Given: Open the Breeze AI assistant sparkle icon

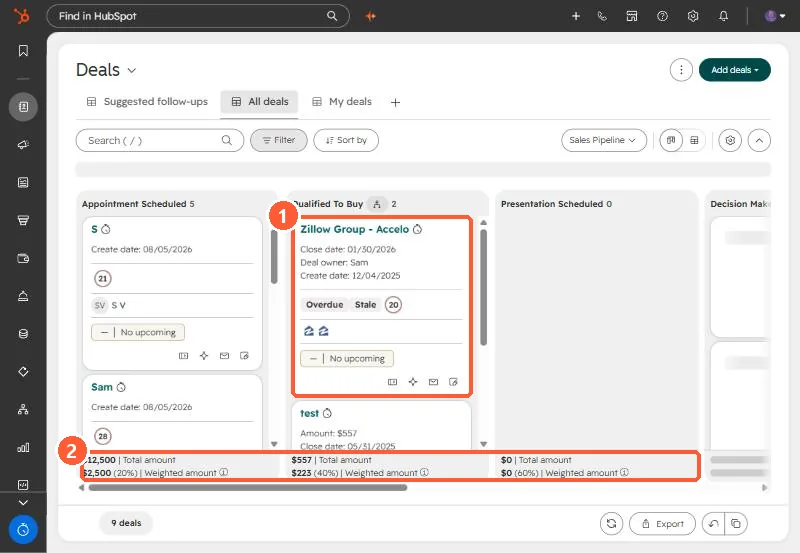Looking at the screenshot, I should click(371, 16).
